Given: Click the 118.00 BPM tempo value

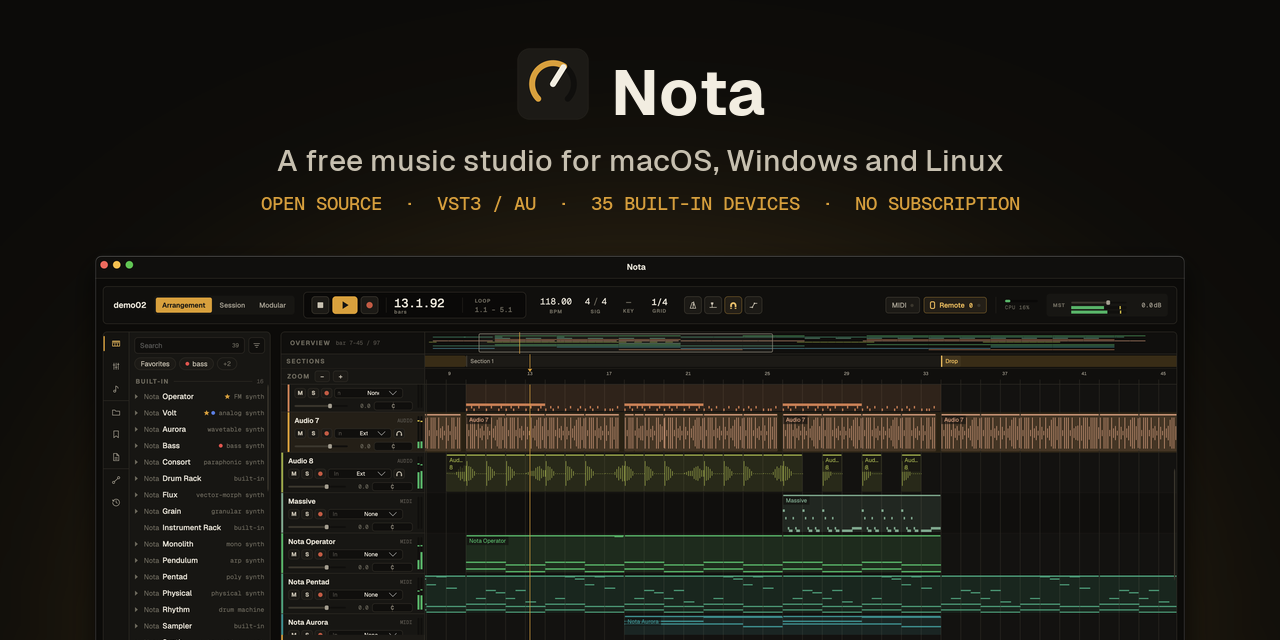Looking at the screenshot, I should (x=556, y=304).
